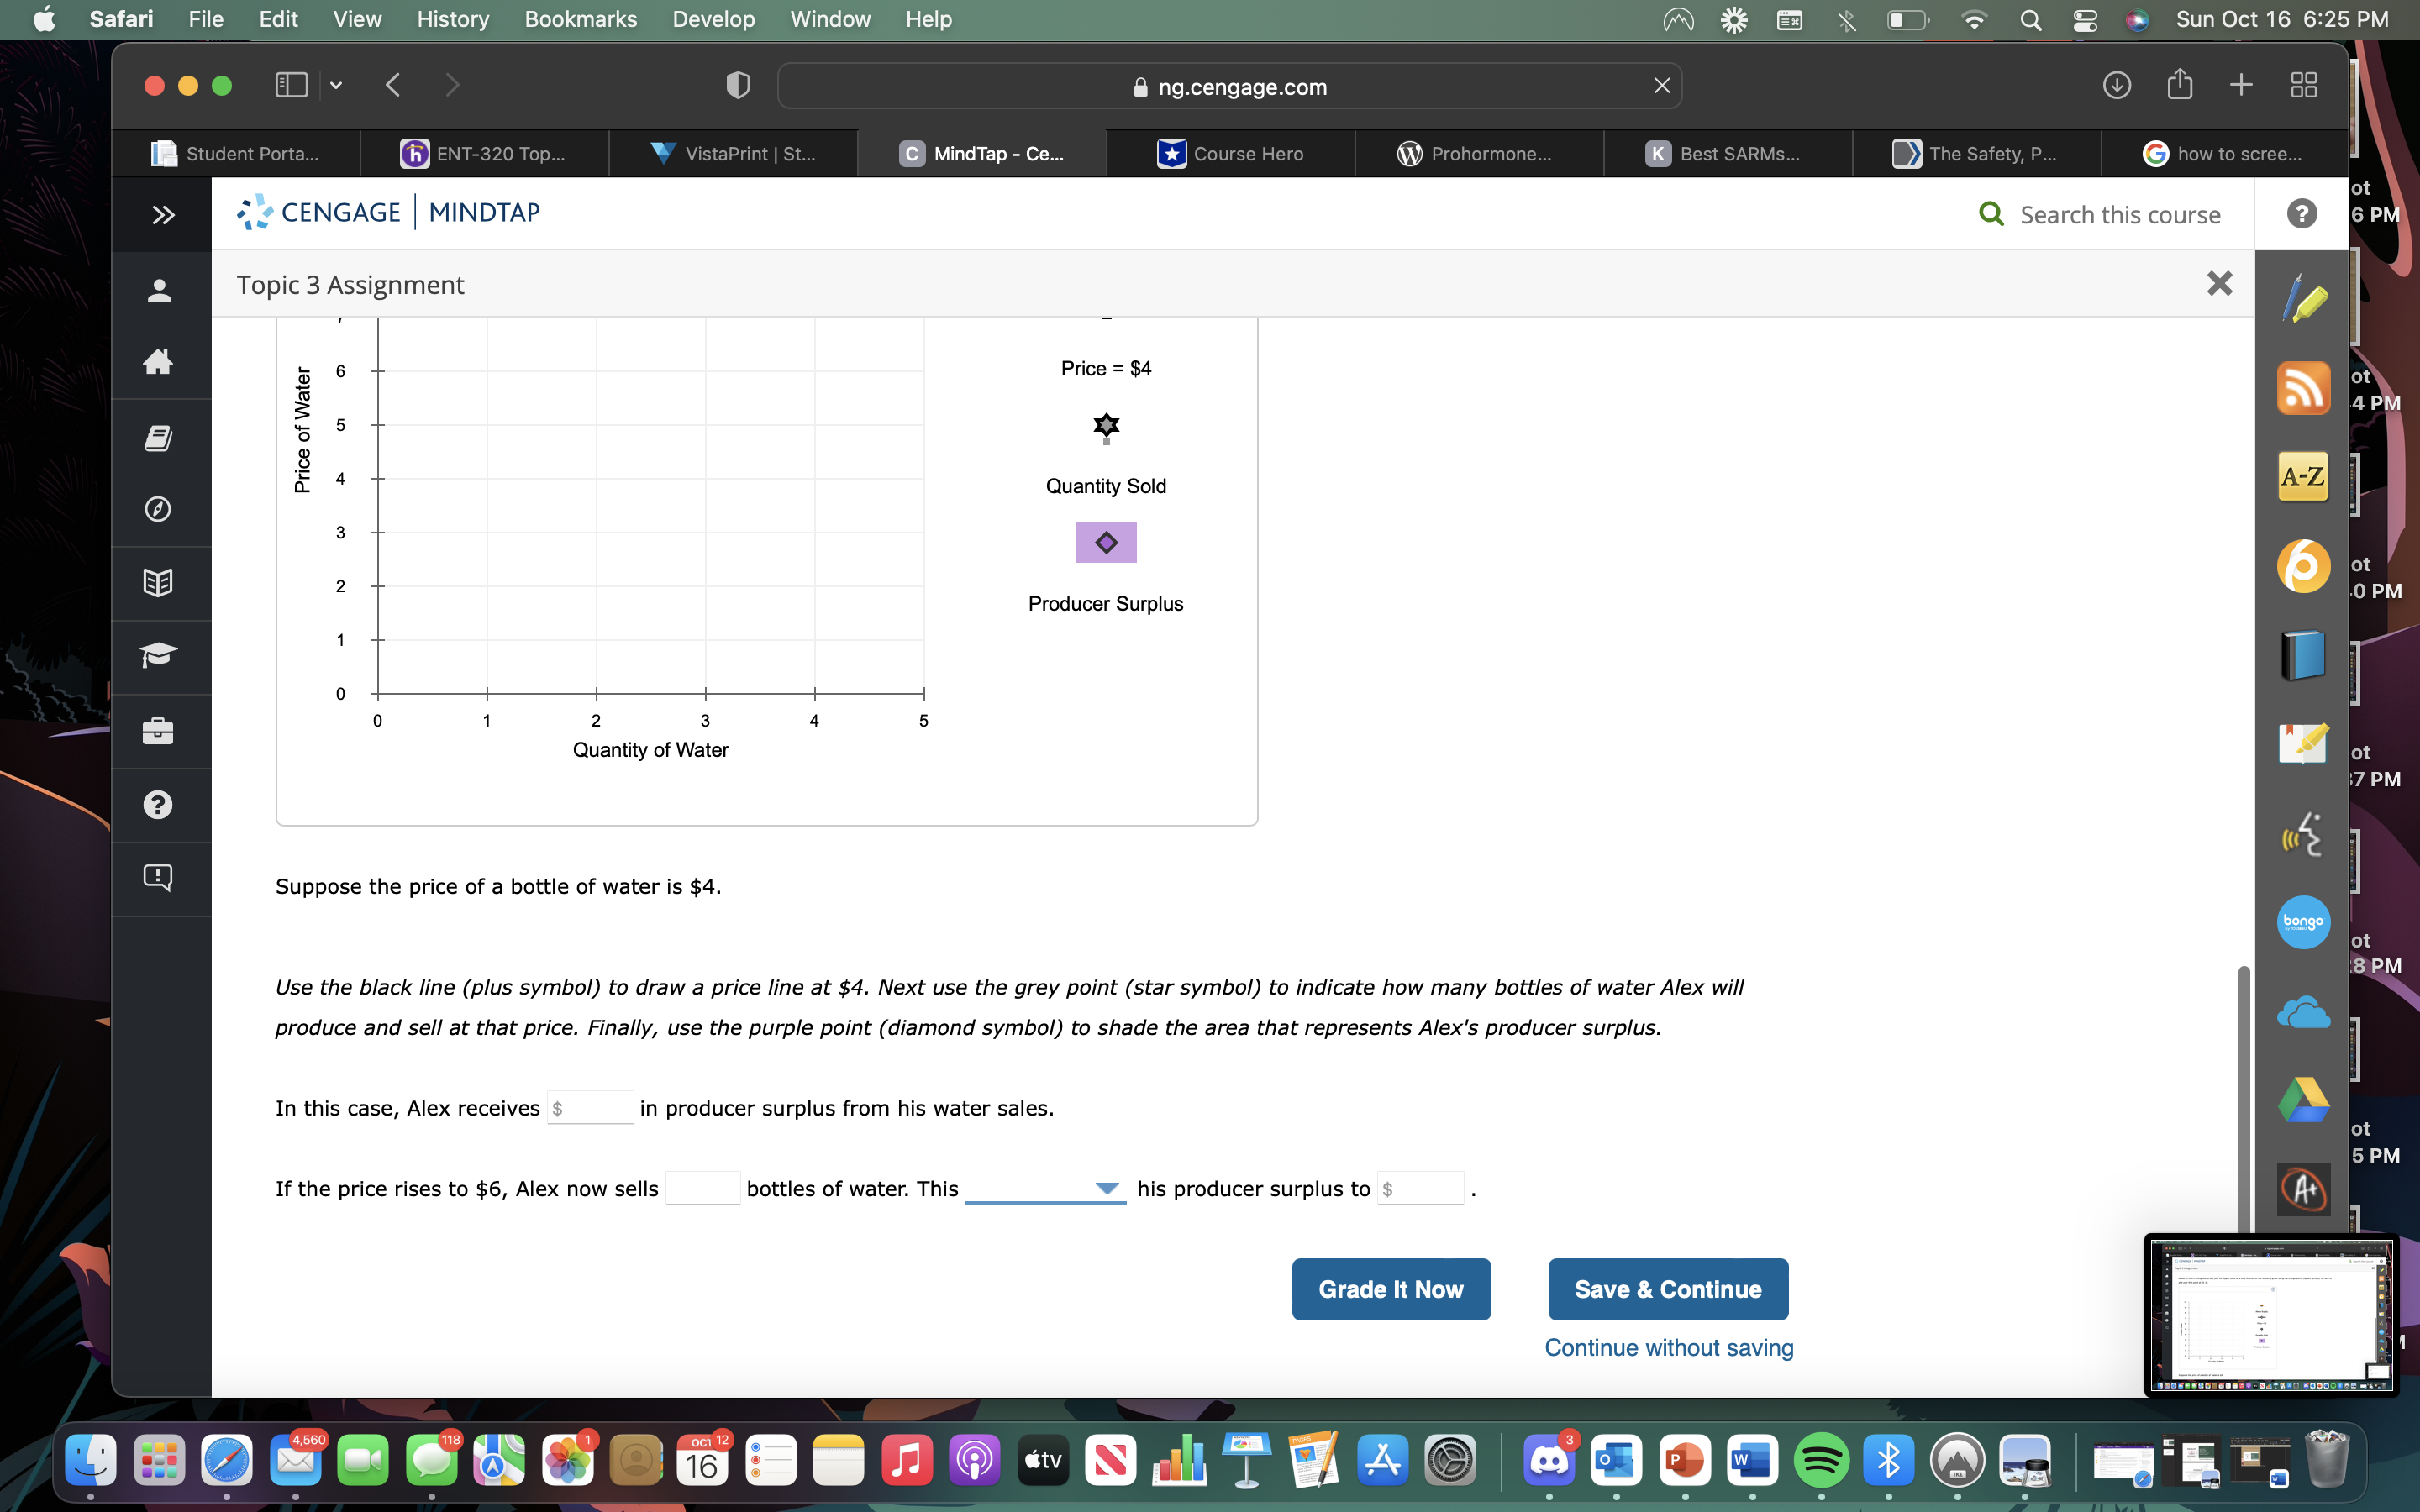The width and height of the screenshot is (2420, 1512).
Task: Toggle the Safari sidebar button
Action: [x=291, y=86]
